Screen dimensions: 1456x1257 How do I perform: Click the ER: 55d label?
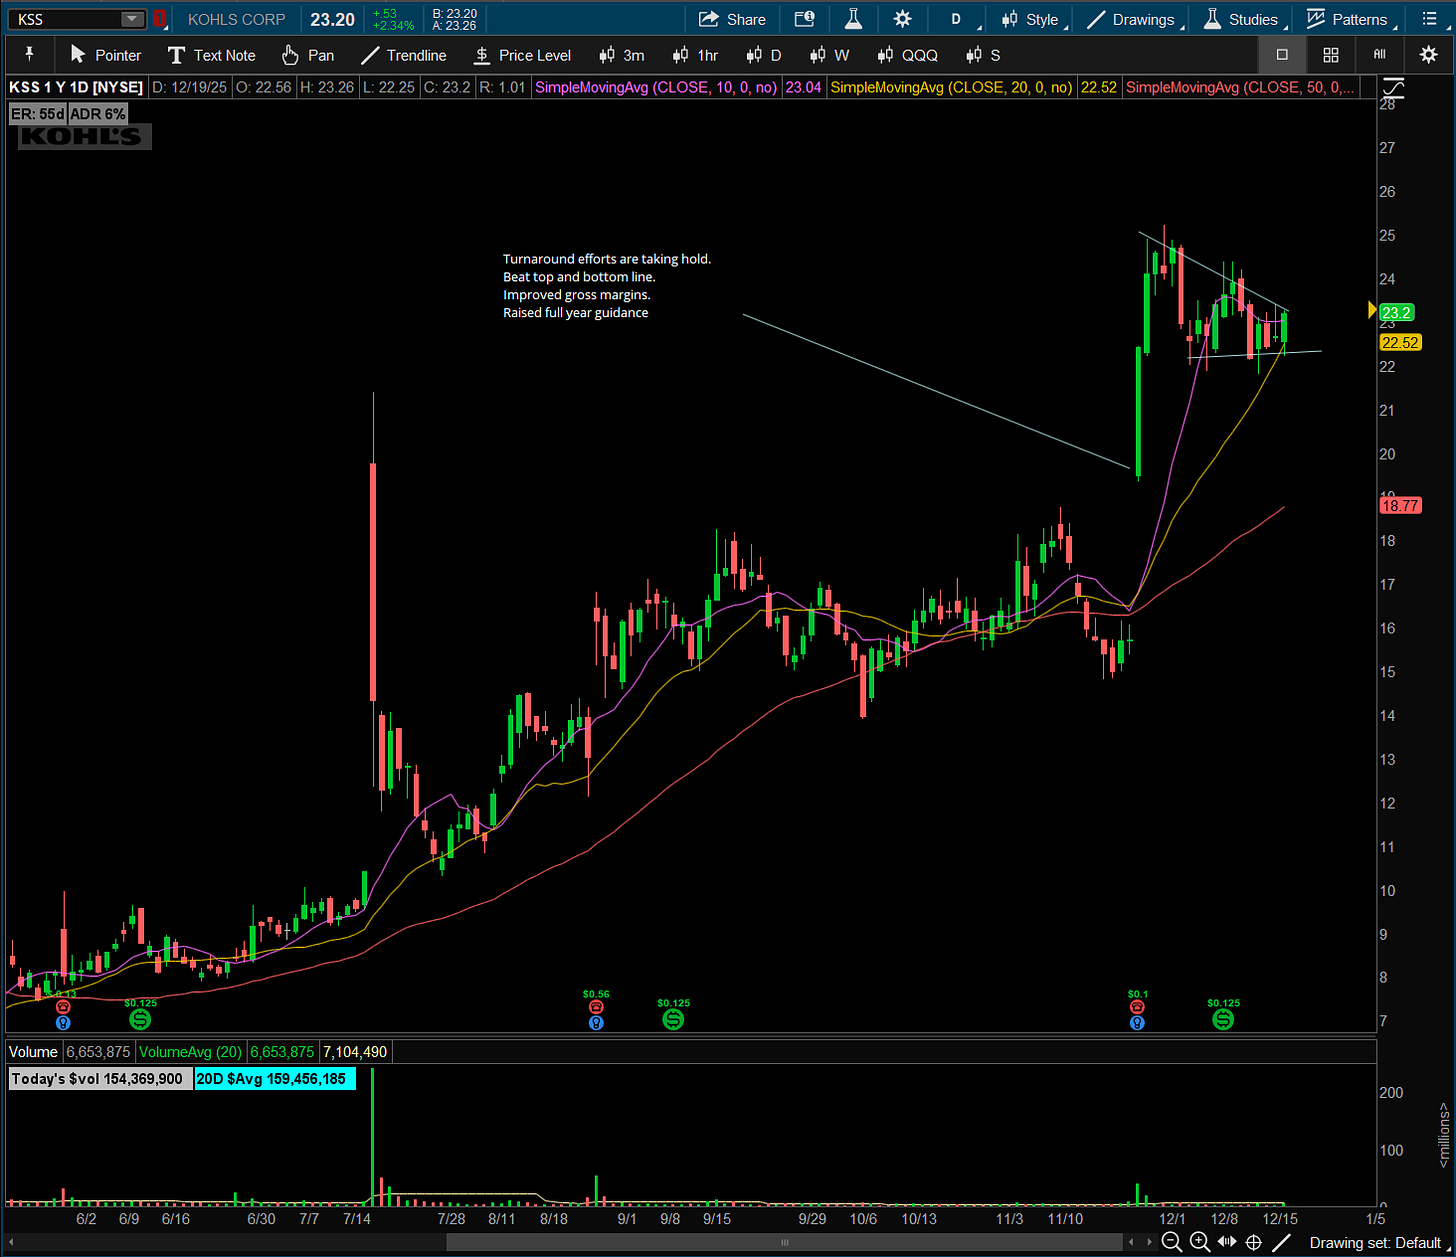coord(37,114)
